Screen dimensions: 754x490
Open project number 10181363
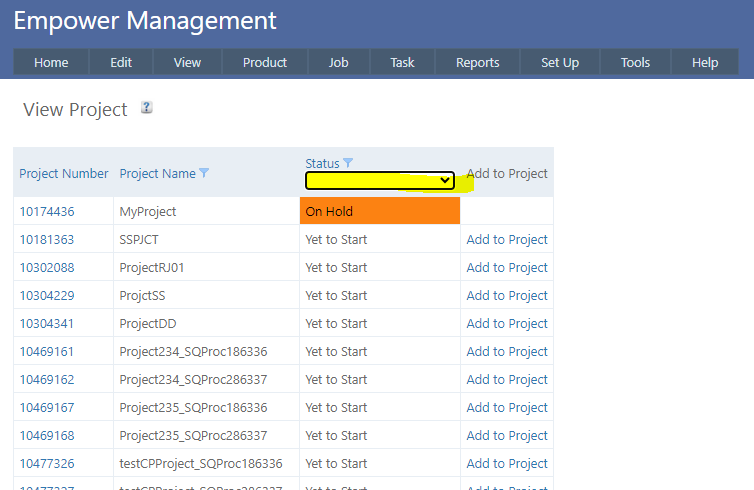pyautogui.click(x=47, y=239)
